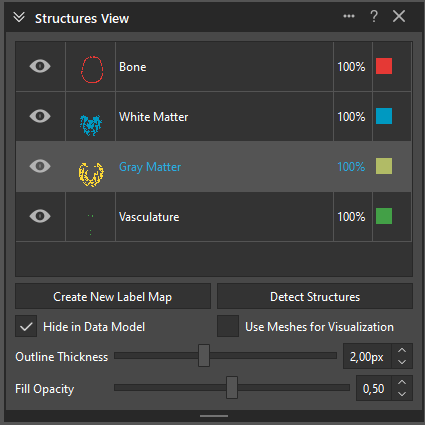Image resolution: width=425 pixels, height=425 pixels.
Task: Select the Gray Matter structure name
Action: [x=150, y=167]
